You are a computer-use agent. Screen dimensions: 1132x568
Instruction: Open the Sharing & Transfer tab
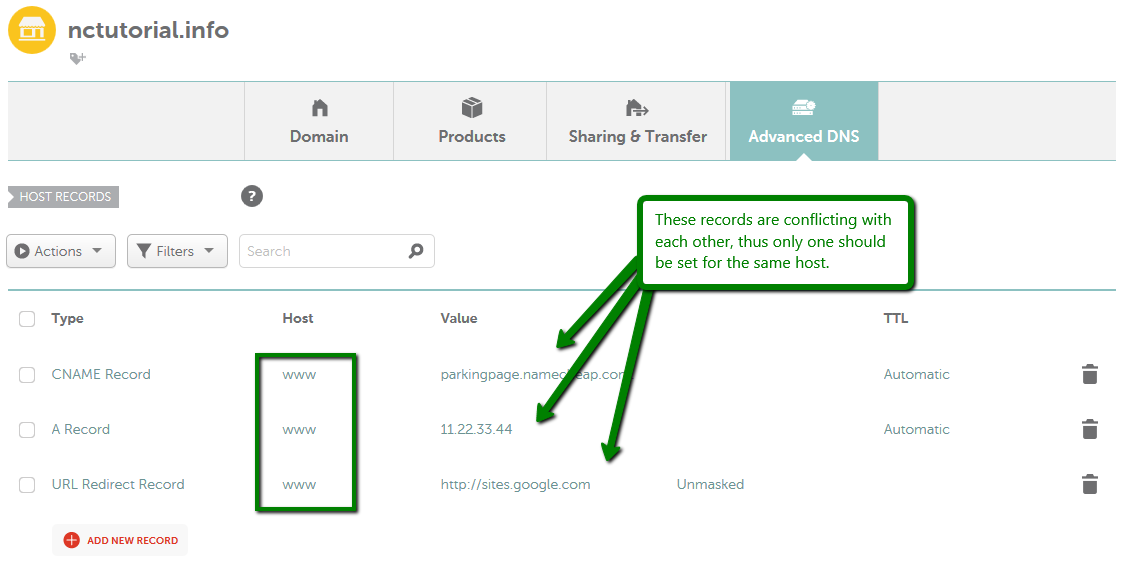637,121
